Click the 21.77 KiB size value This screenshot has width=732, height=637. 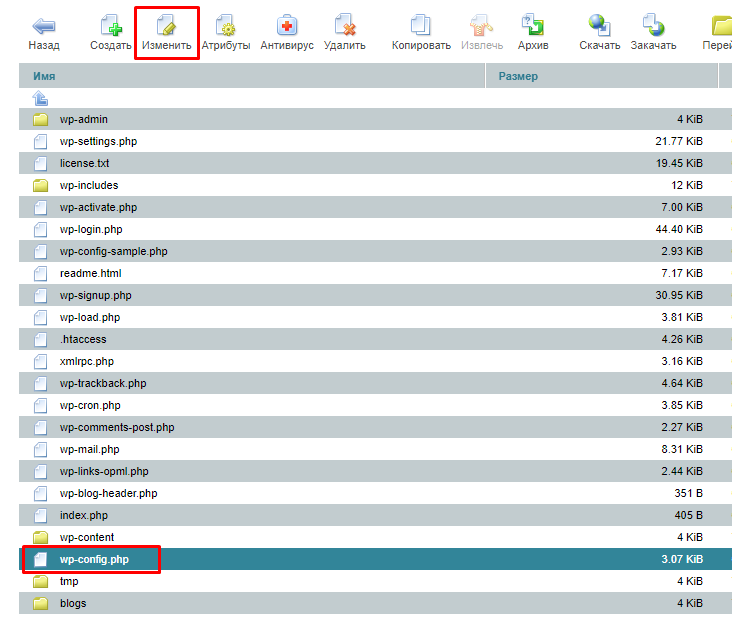click(679, 141)
